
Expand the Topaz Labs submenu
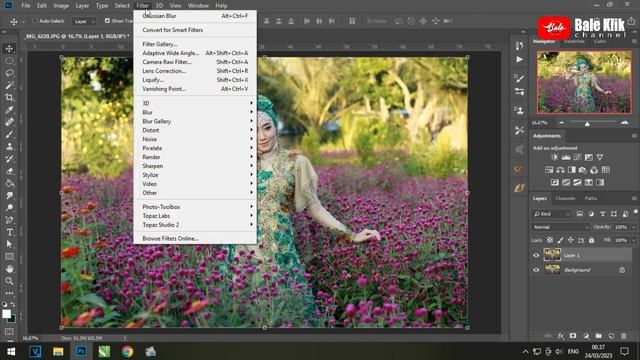195,216
